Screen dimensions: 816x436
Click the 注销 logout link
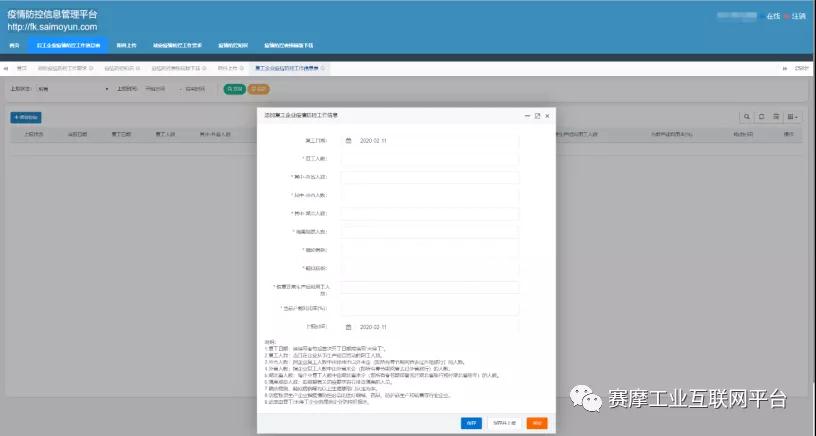[x=798, y=17]
